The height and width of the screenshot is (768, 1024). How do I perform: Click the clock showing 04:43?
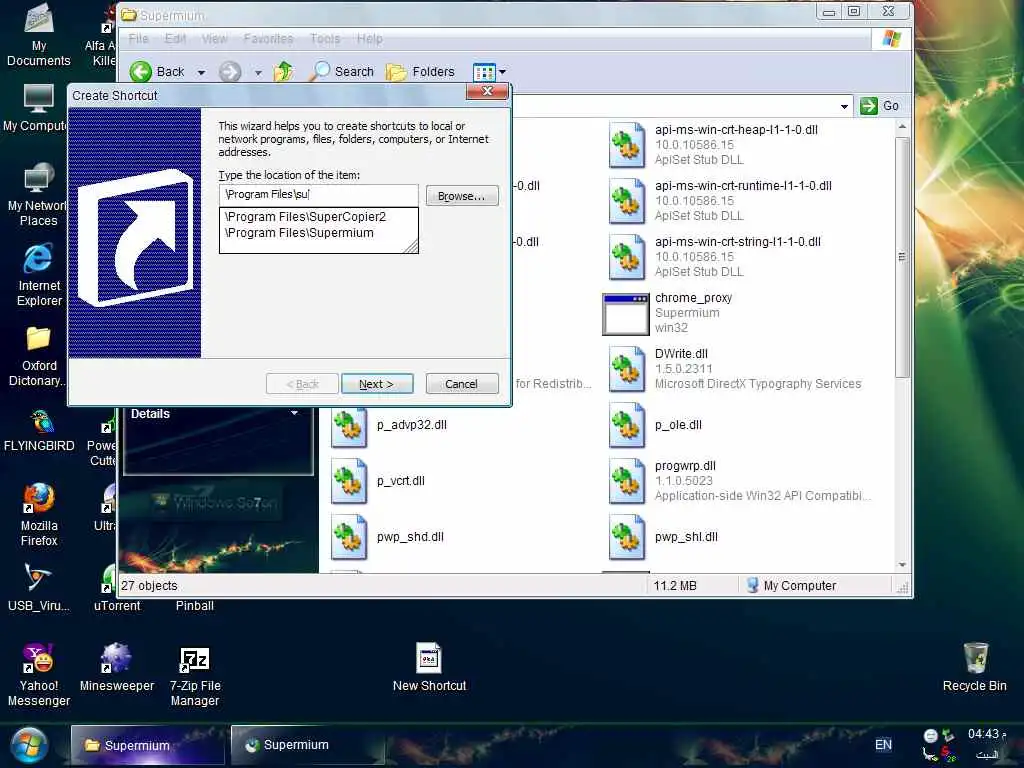pyautogui.click(x=986, y=734)
